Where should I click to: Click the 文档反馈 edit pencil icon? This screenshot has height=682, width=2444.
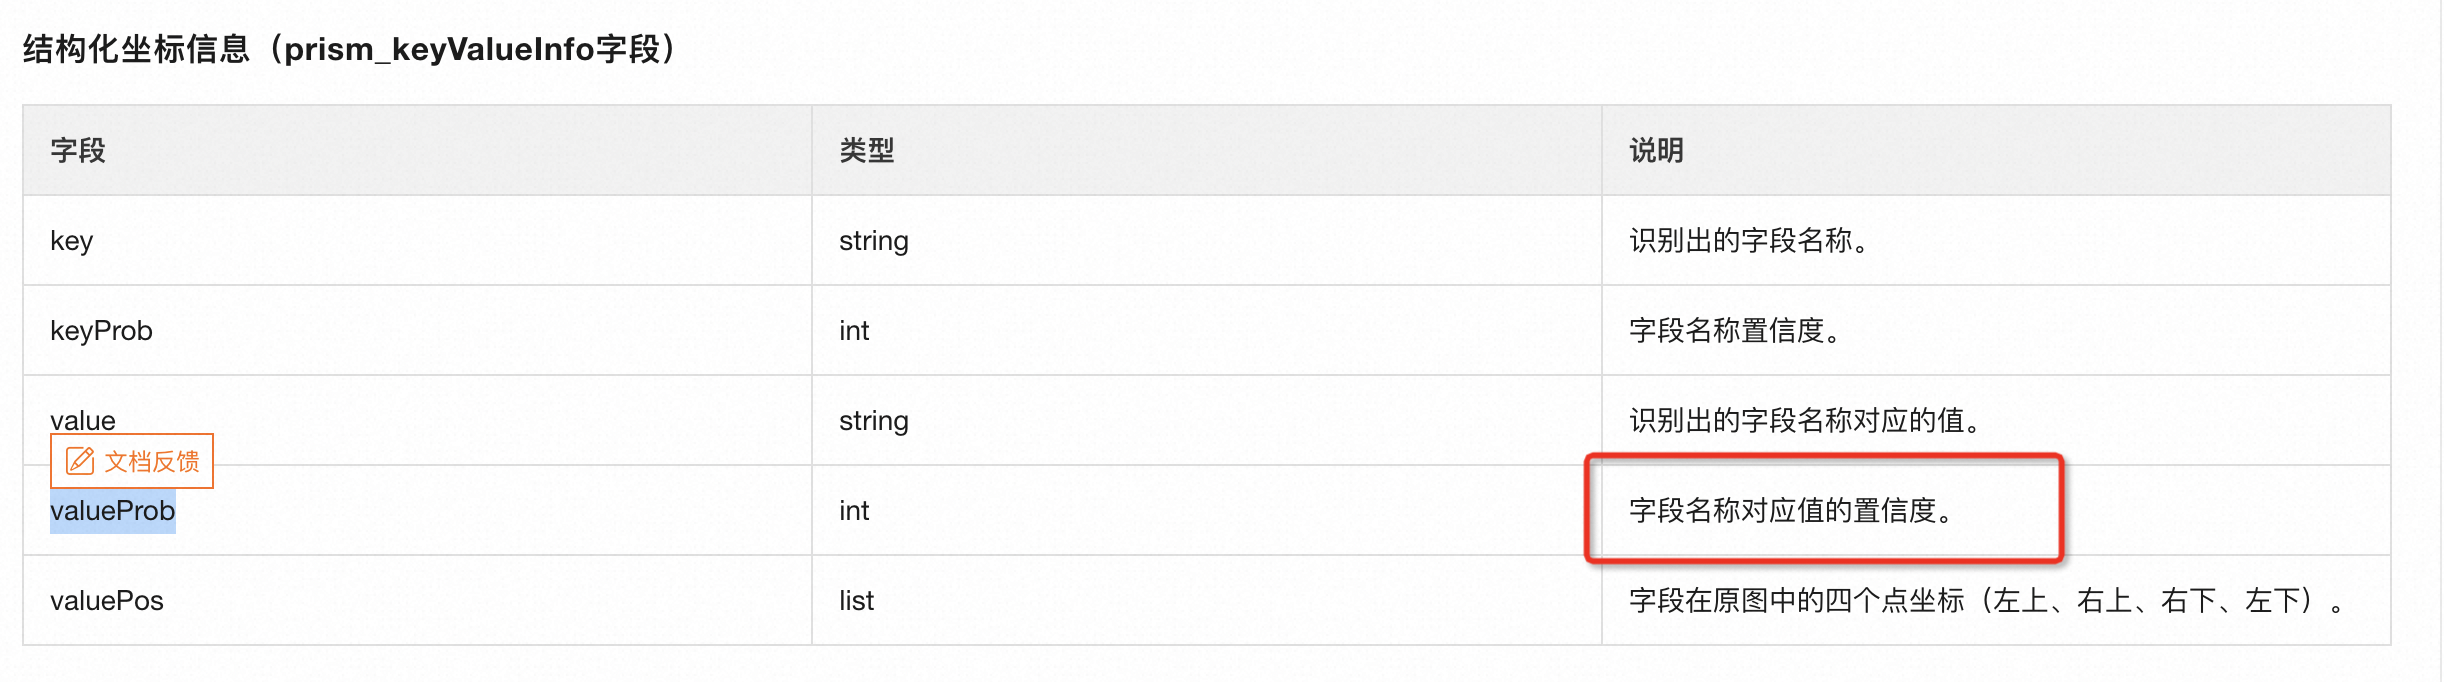80,461
